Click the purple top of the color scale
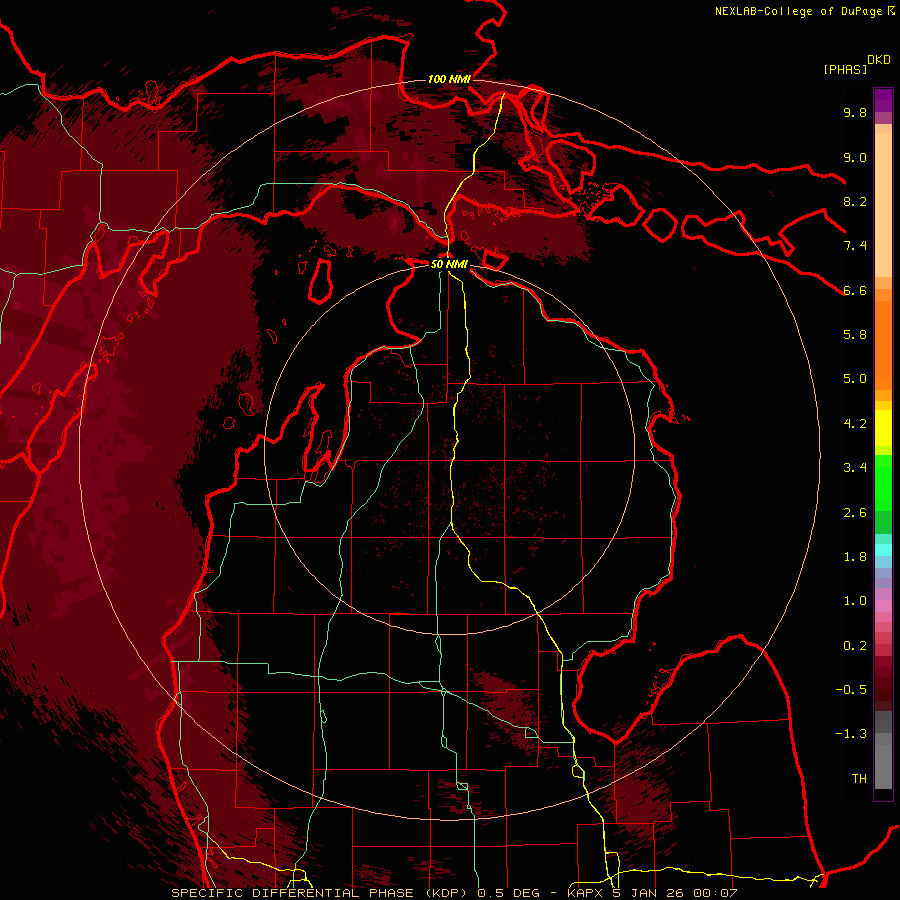This screenshot has height=900, width=900. [x=883, y=100]
